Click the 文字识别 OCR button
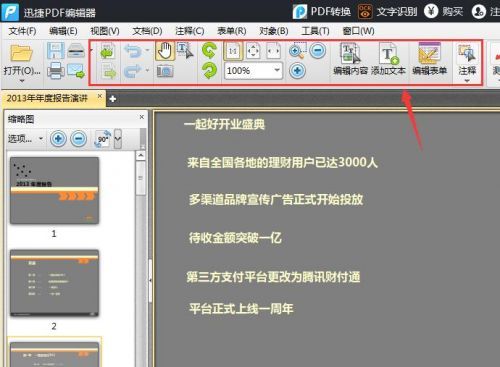Viewport: 500px width, 367px height. [x=387, y=12]
